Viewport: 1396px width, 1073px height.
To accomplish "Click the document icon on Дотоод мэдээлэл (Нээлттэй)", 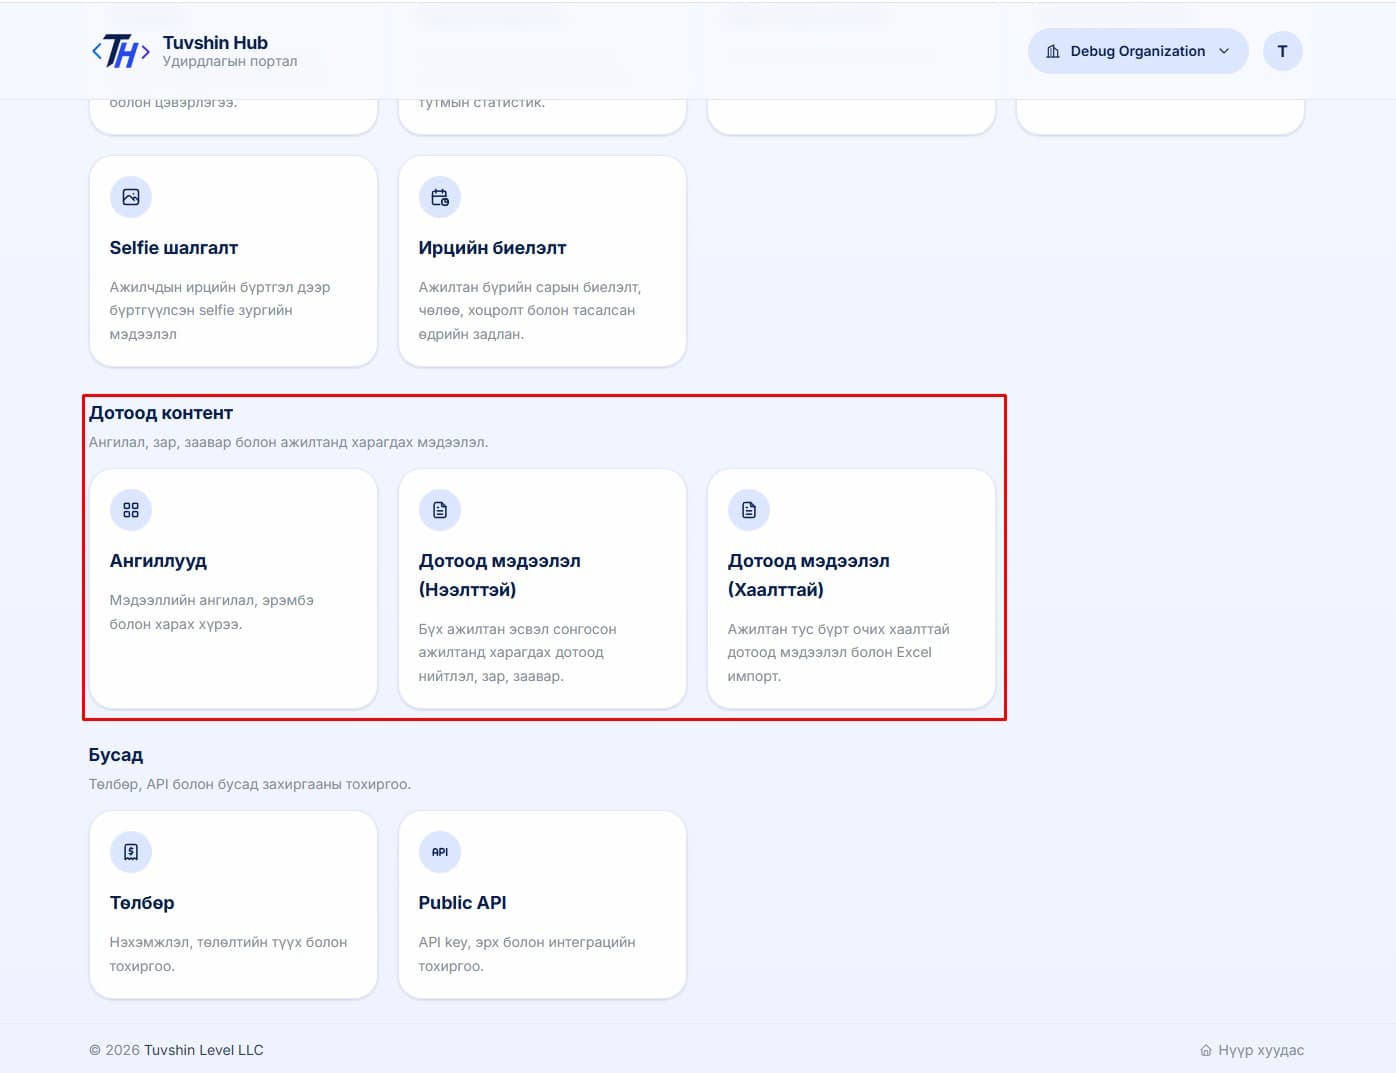I will click(440, 510).
